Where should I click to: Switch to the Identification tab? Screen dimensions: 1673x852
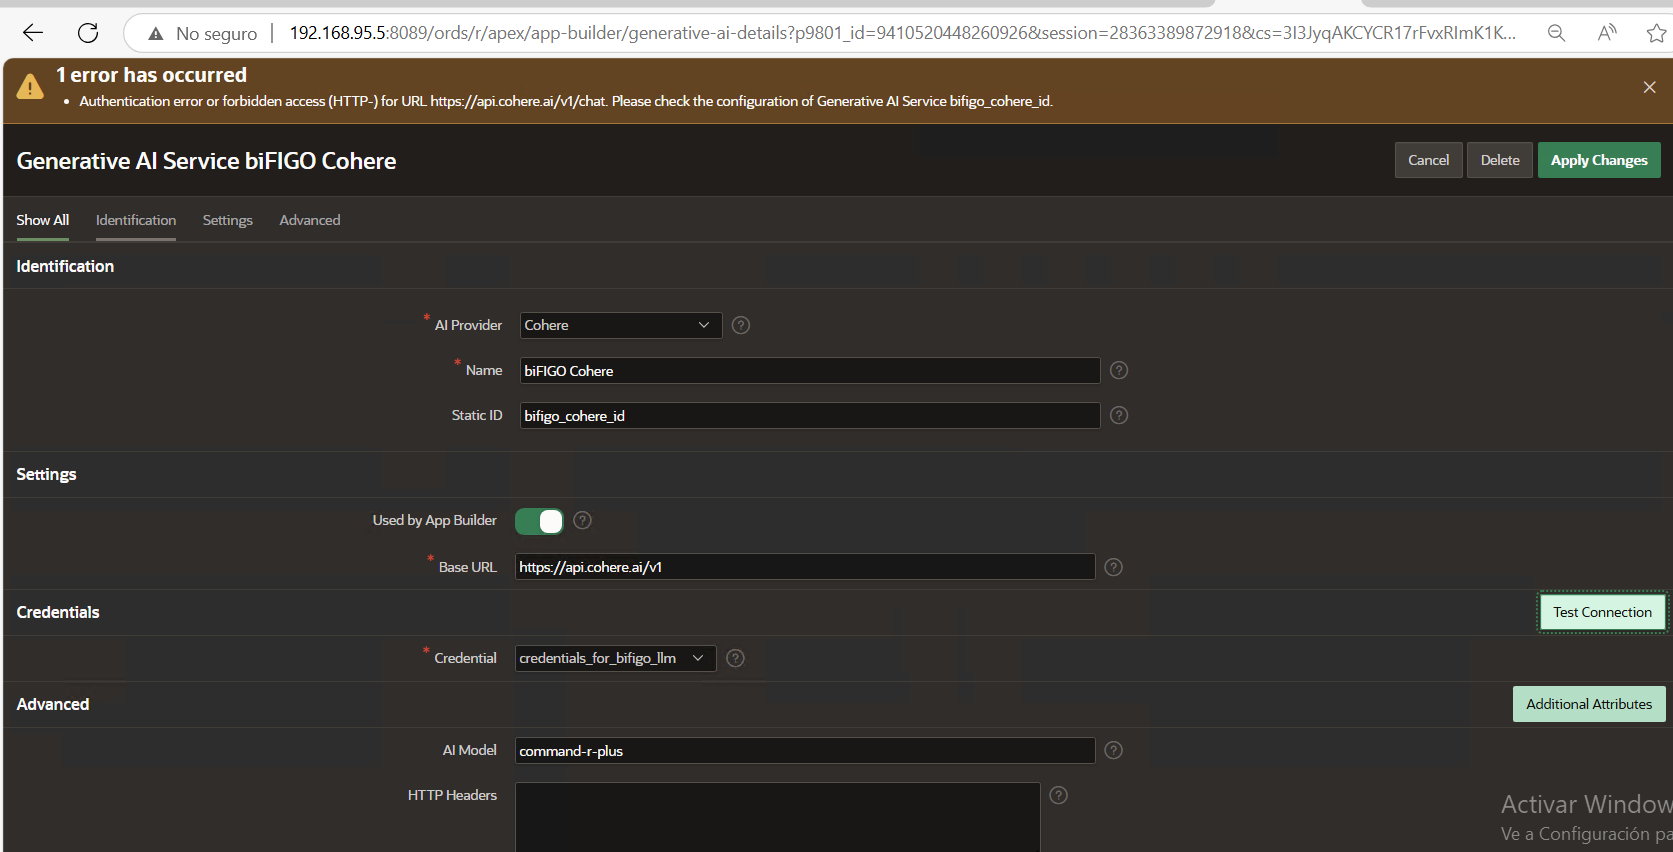(x=136, y=220)
